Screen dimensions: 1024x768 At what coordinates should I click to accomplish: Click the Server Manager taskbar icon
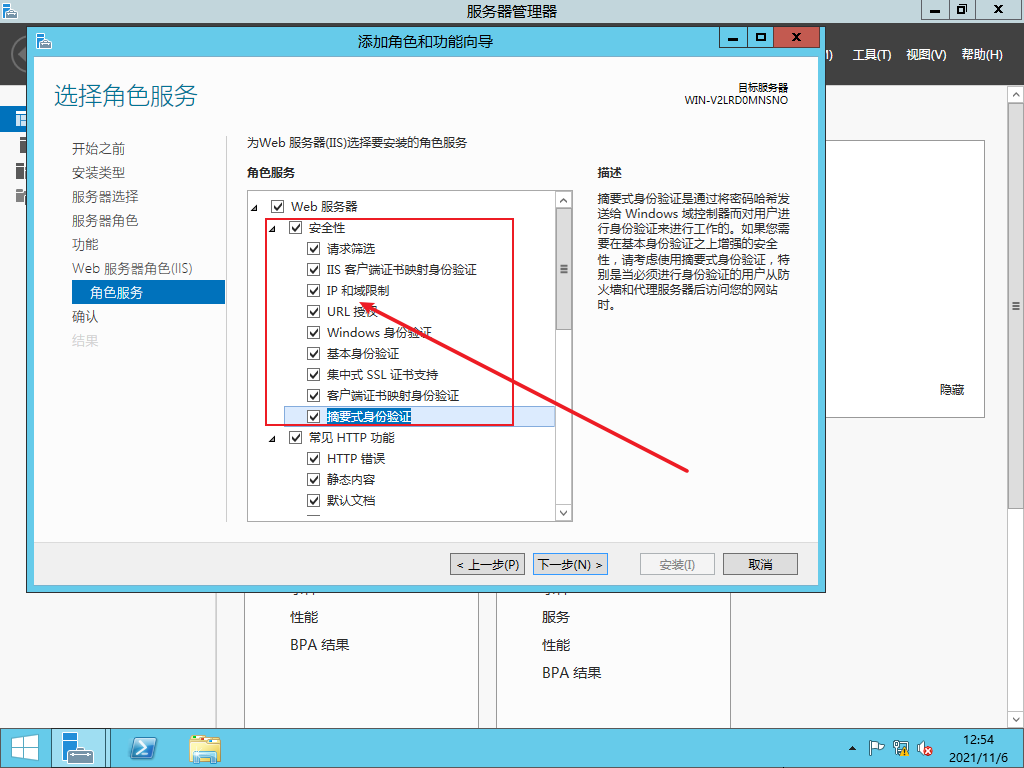[78, 748]
